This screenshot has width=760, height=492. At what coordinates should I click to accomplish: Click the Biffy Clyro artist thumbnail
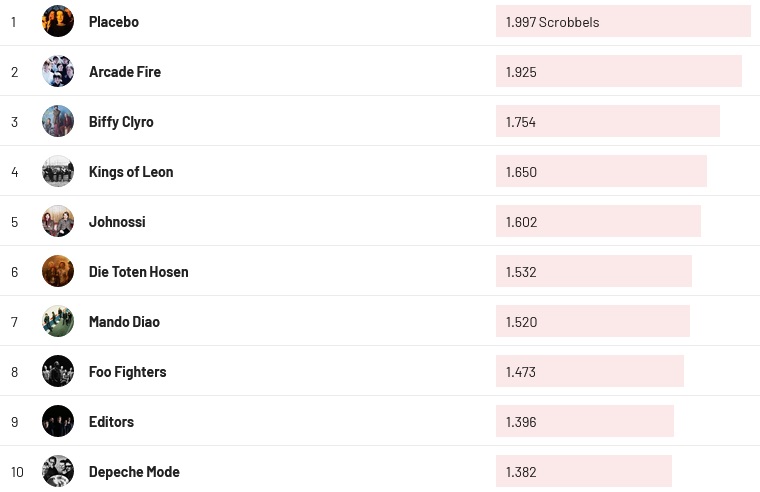tap(58, 121)
